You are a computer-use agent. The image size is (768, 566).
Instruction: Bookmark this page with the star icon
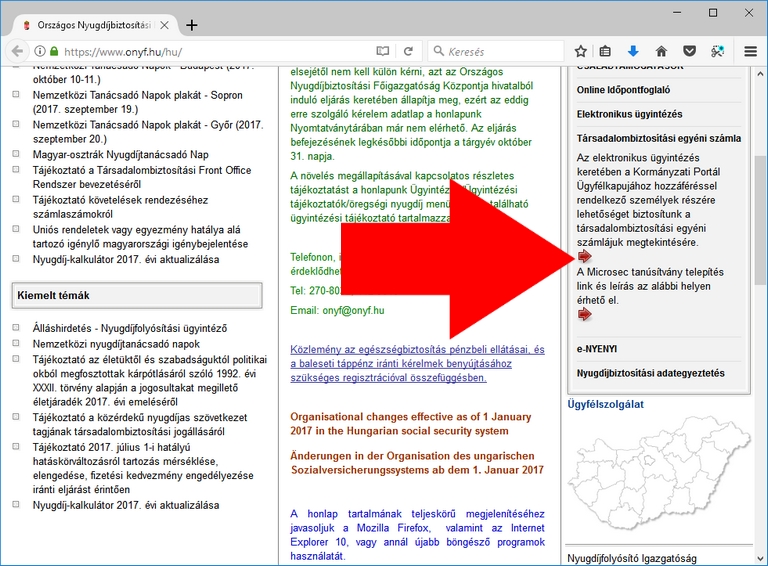581,51
